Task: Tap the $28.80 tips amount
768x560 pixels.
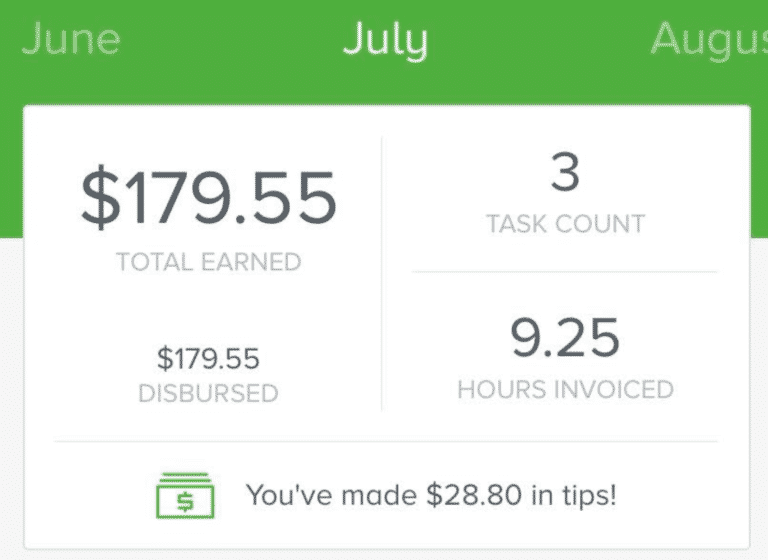Action: point(474,495)
